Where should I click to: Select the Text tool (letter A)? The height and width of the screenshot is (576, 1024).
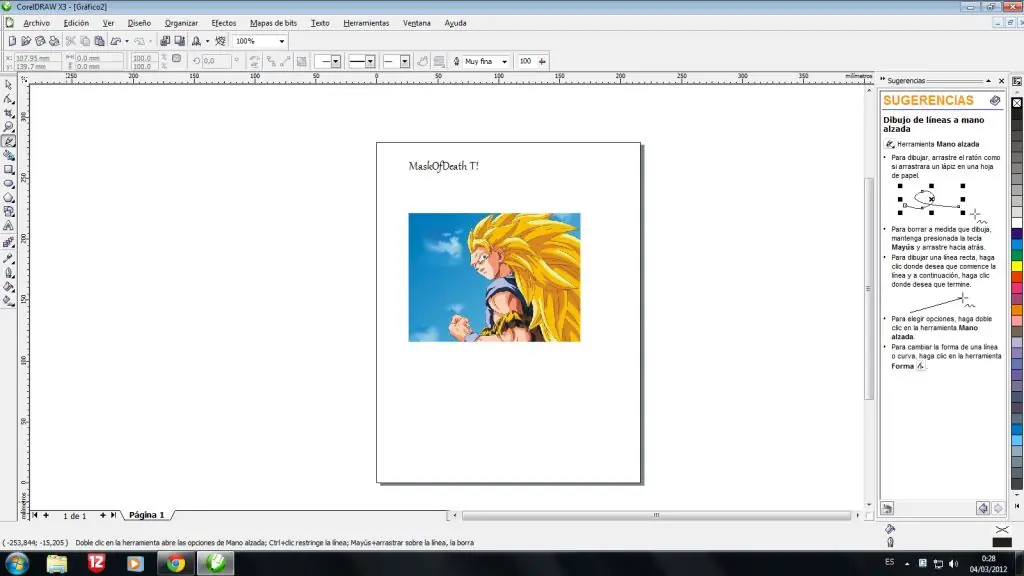9,226
